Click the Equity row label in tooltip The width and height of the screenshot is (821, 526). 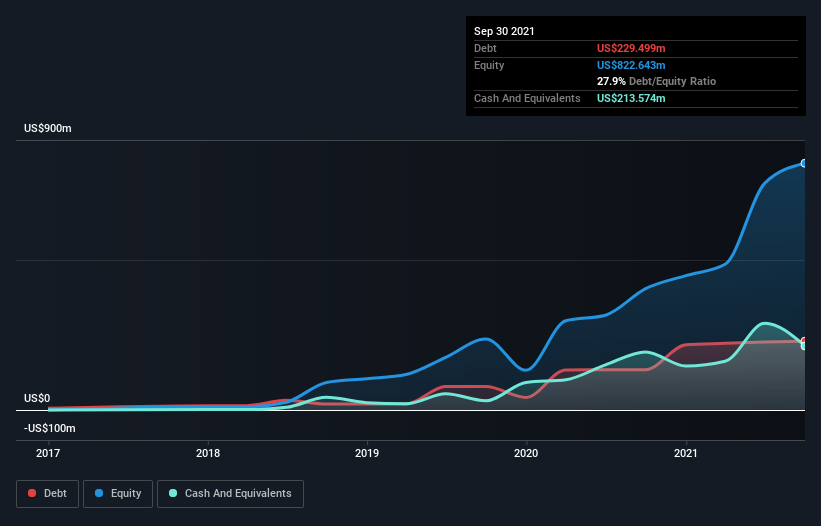[489, 65]
